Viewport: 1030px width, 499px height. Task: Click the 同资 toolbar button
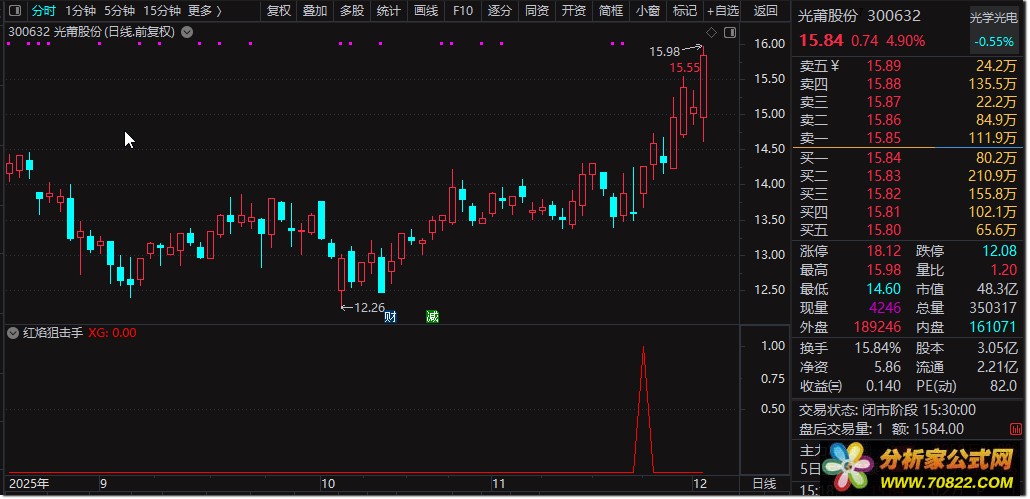[x=537, y=11]
